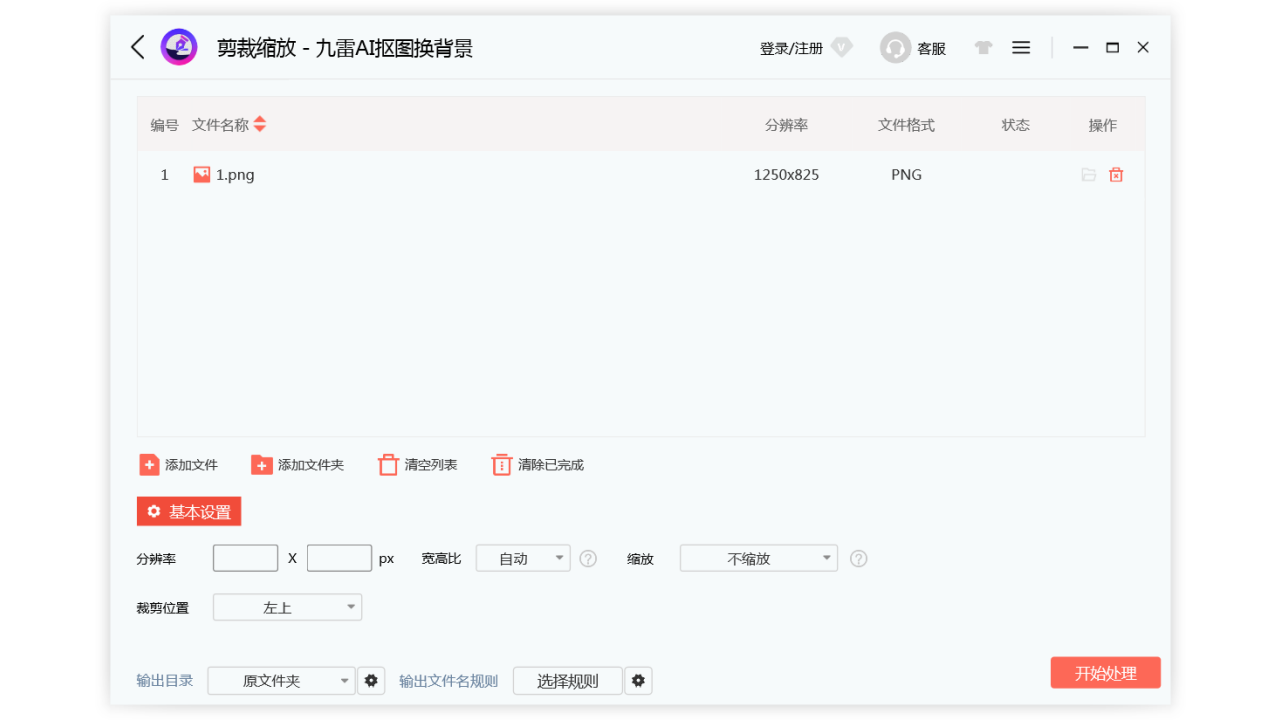Viewport: 1280px width, 720px height.
Task: Clear the file list using 清空列表 trash icon
Action: tap(388, 464)
